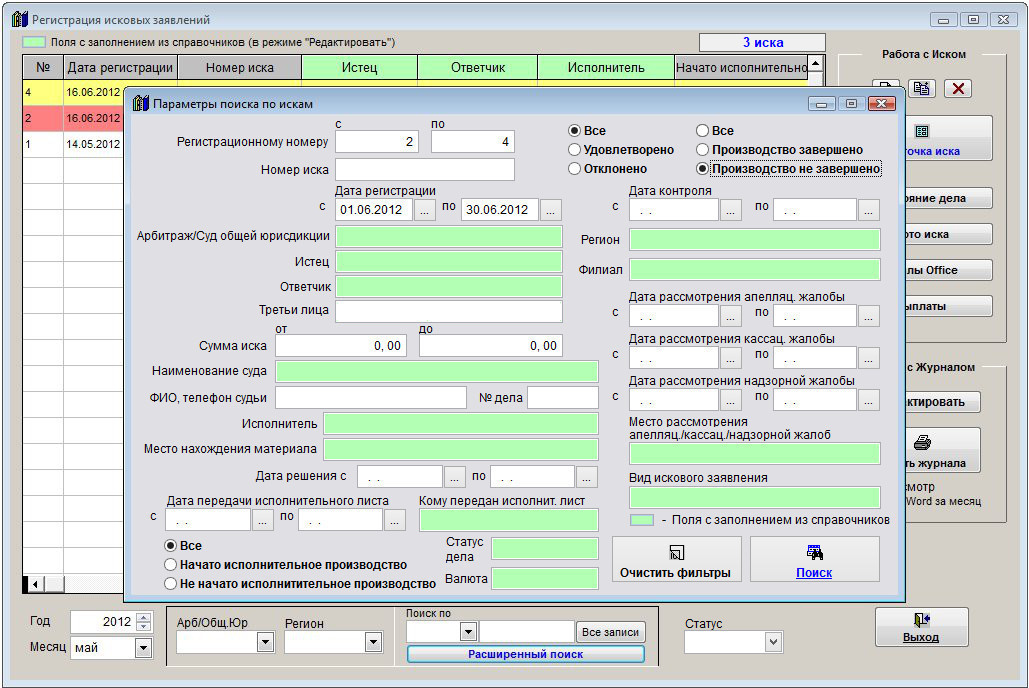Expand the Статус dropdown
1029x688 pixels.
772,642
